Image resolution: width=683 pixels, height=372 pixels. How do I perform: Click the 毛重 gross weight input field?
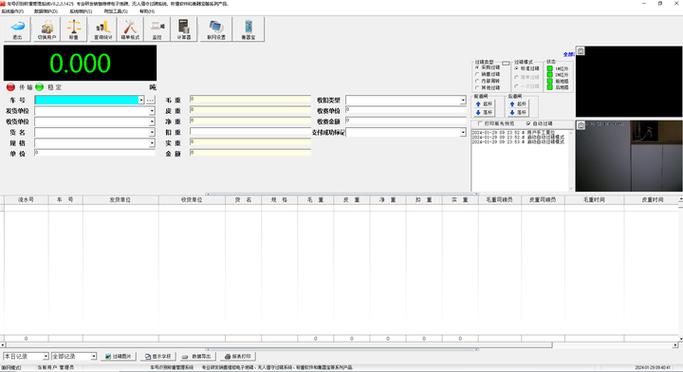coord(250,100)
